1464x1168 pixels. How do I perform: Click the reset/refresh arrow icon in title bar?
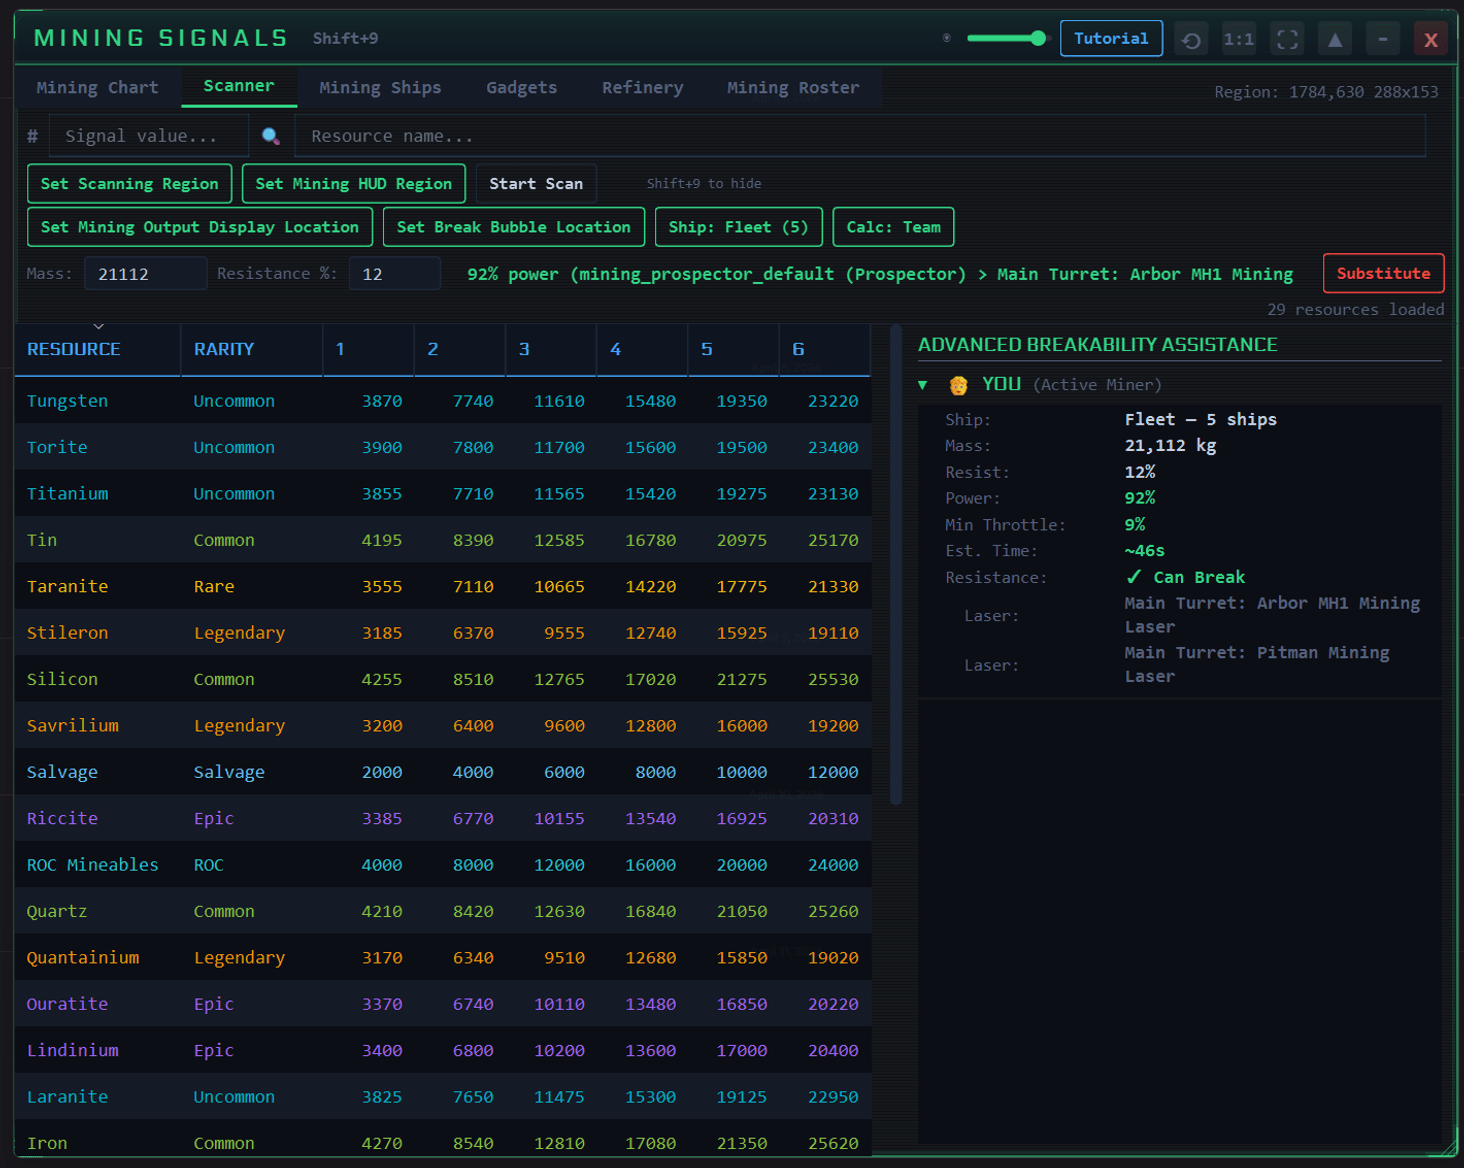click(1191, 40)
